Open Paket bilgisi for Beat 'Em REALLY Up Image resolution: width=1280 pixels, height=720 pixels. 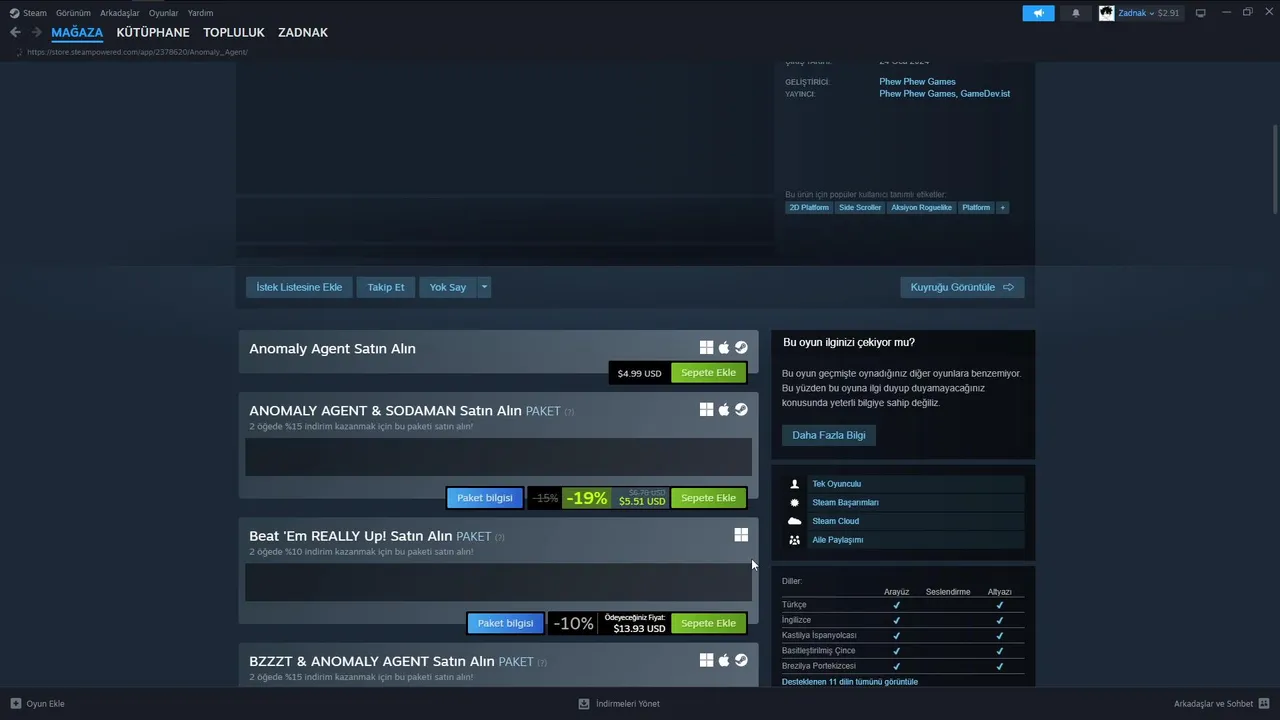tap(506, 623)
